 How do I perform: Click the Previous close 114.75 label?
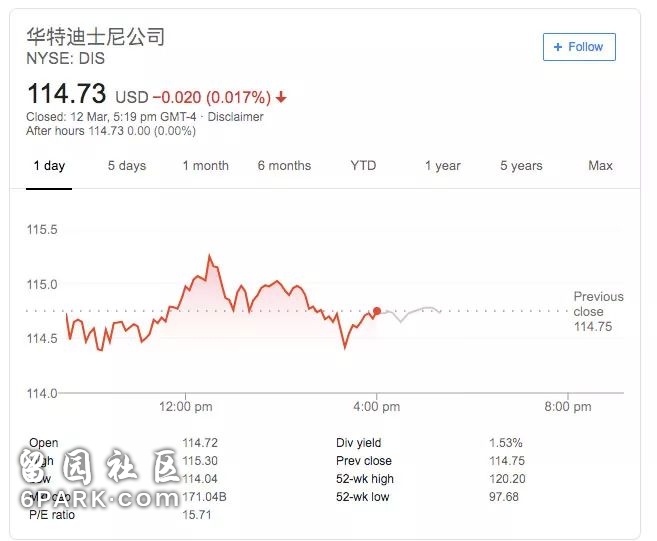coord(598,311)
